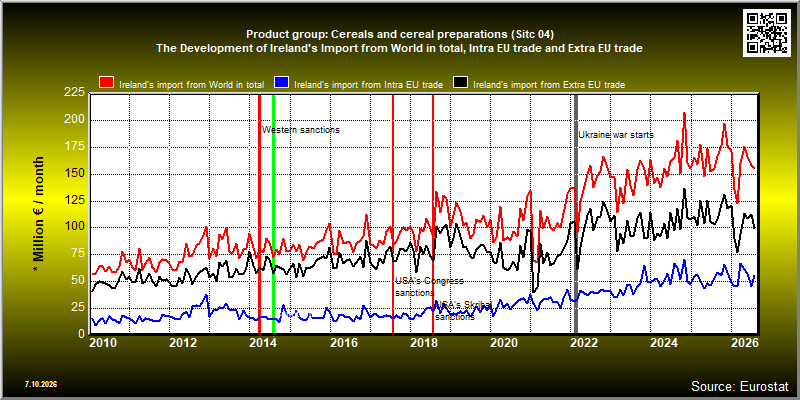Click the "USA's Congress sanctions" annotation
This screenshot has width=800, height=400.
click(x=430, y=287)
